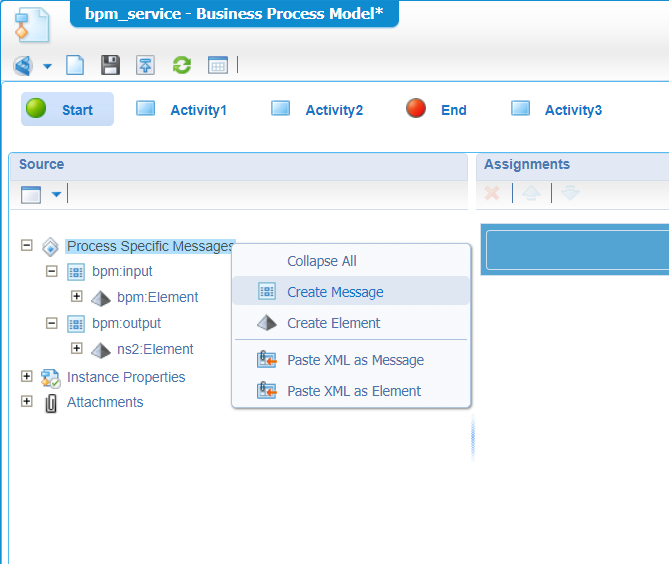Click the move assignment down arrow
The height and width of the screenshot is (564, 669).
click(569, 193)
